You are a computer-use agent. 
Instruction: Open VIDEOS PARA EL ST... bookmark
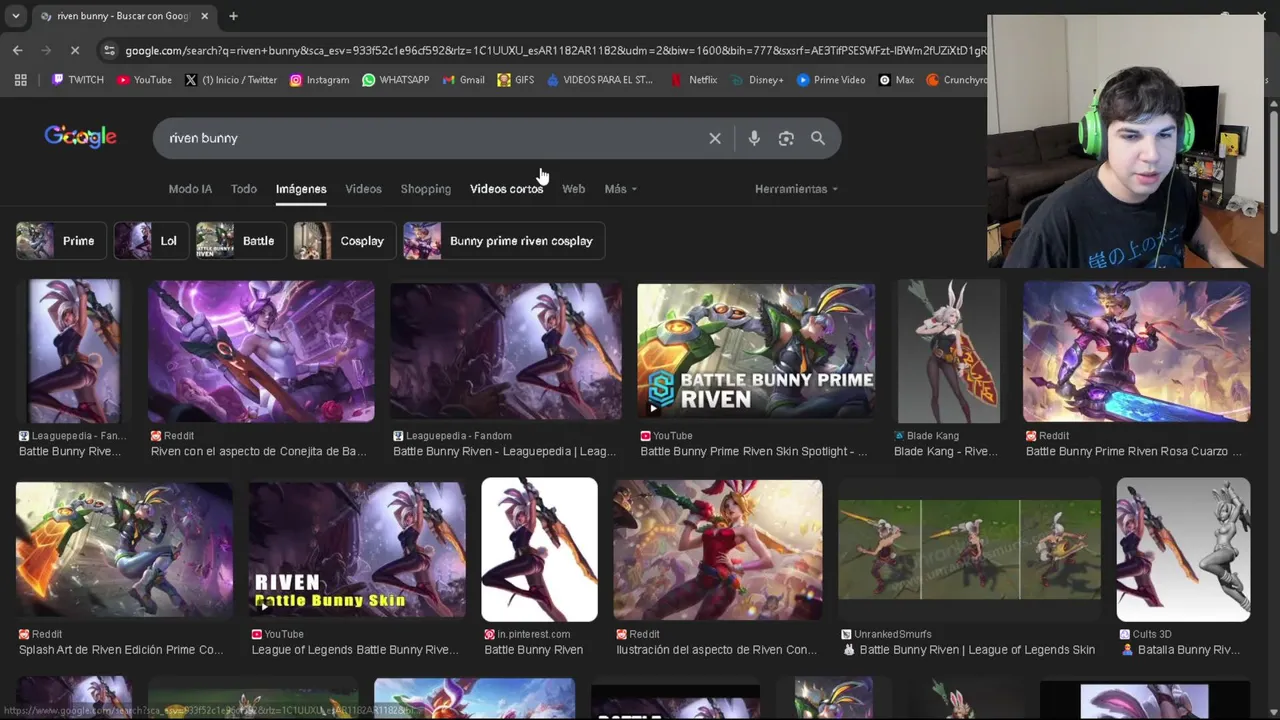[x=600, y=80]
